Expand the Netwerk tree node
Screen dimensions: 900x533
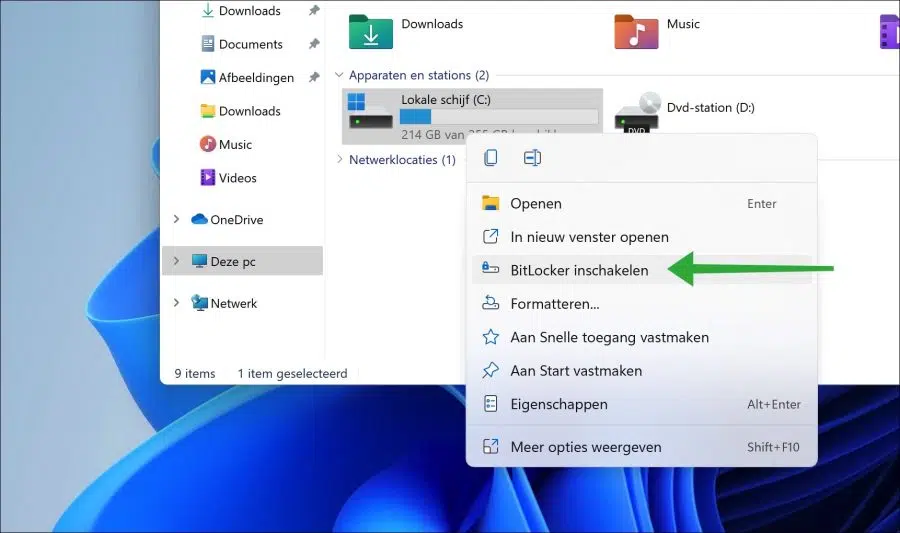[x=176, y=302]
